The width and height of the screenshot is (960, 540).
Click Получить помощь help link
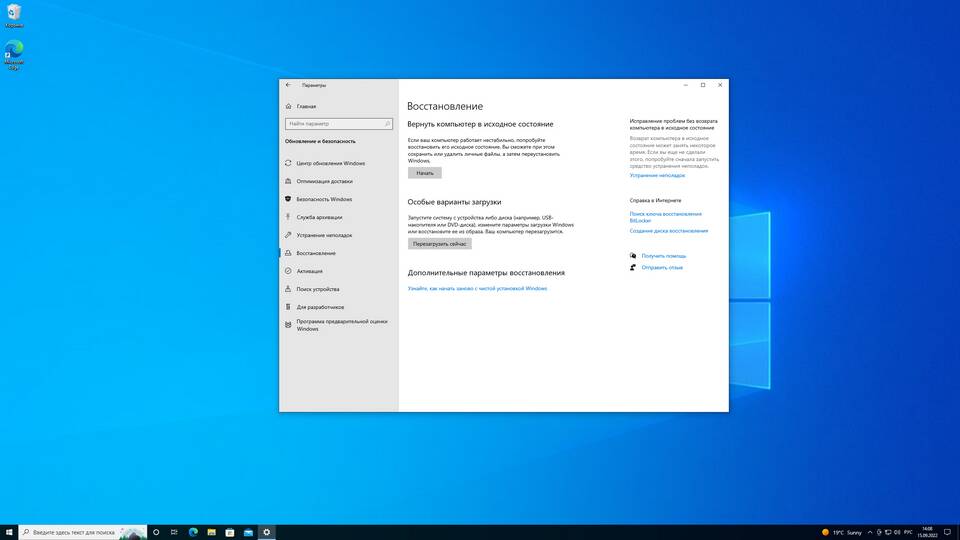click(x=663, y=256)
